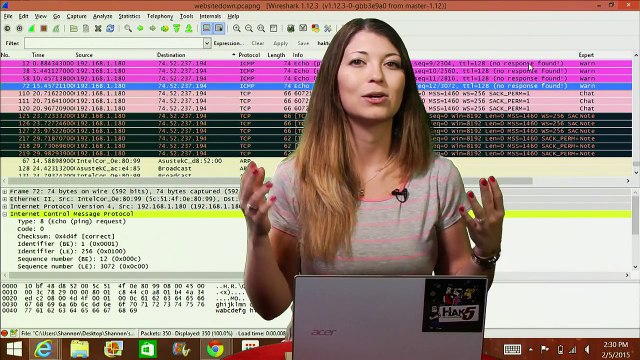The width and height of the screenshot is (640, 360).
Task: Clear the display filter
Action: (x=258, y=43)
